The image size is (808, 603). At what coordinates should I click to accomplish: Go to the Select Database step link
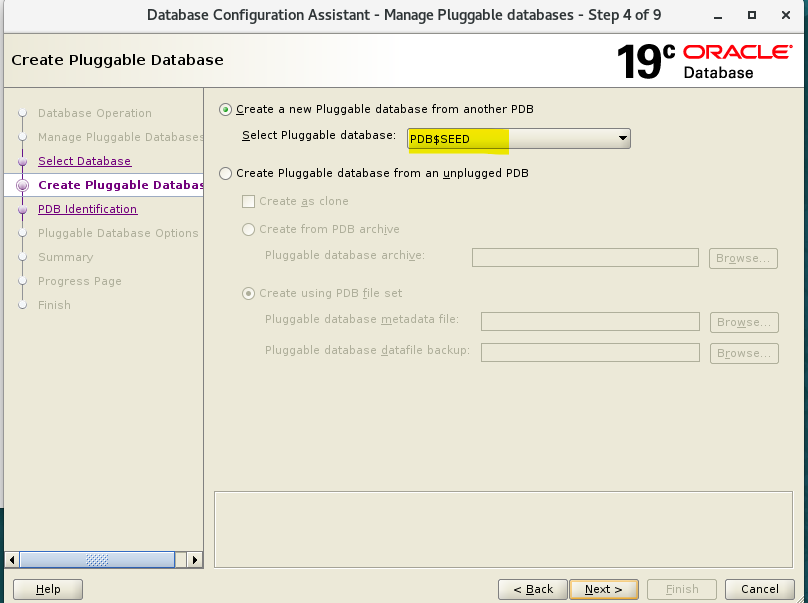tap(85, 161)
